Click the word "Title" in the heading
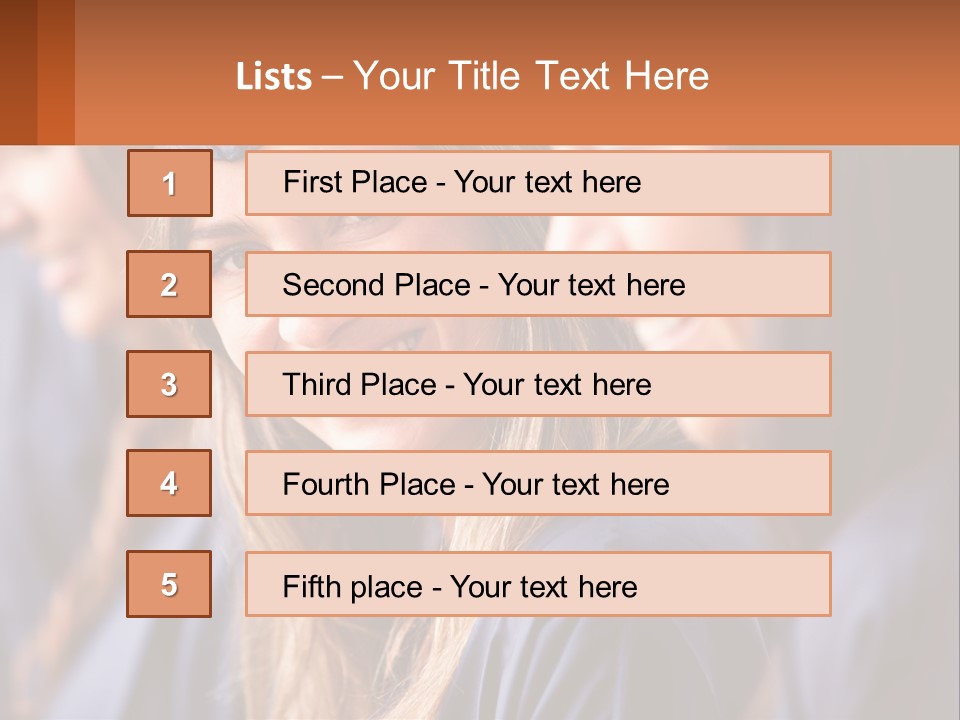 [488, 76]
